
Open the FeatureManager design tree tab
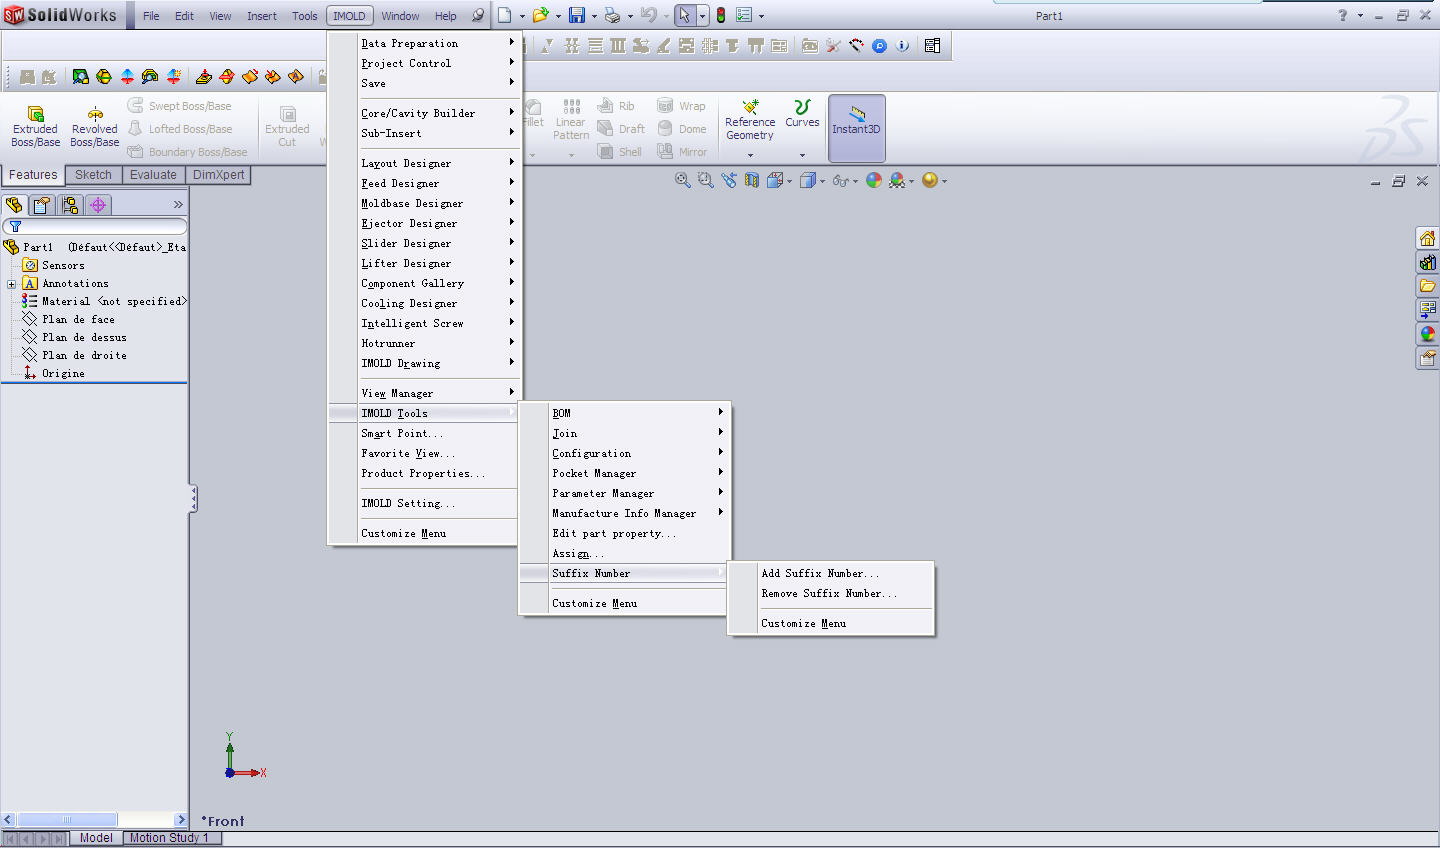click(14, 205)
